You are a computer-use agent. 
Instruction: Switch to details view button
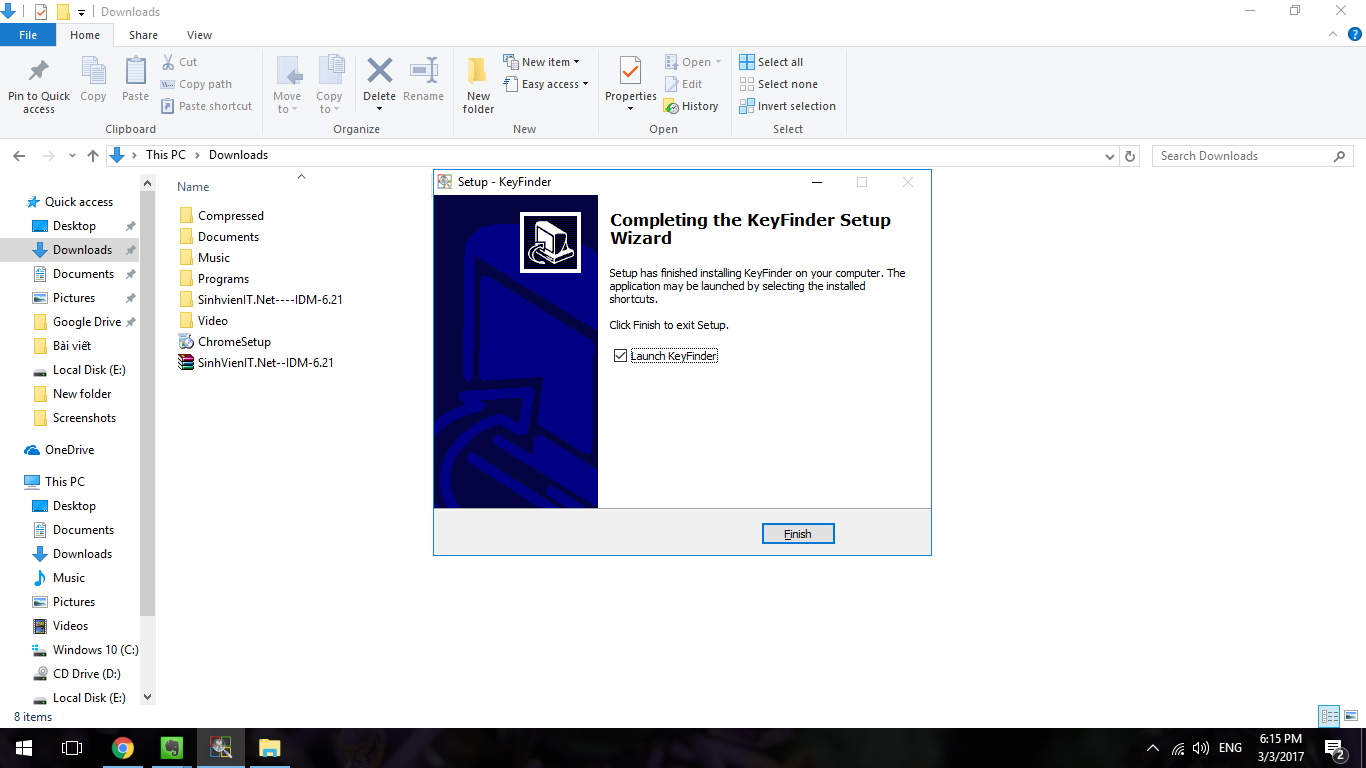[x=1329, y=716]
